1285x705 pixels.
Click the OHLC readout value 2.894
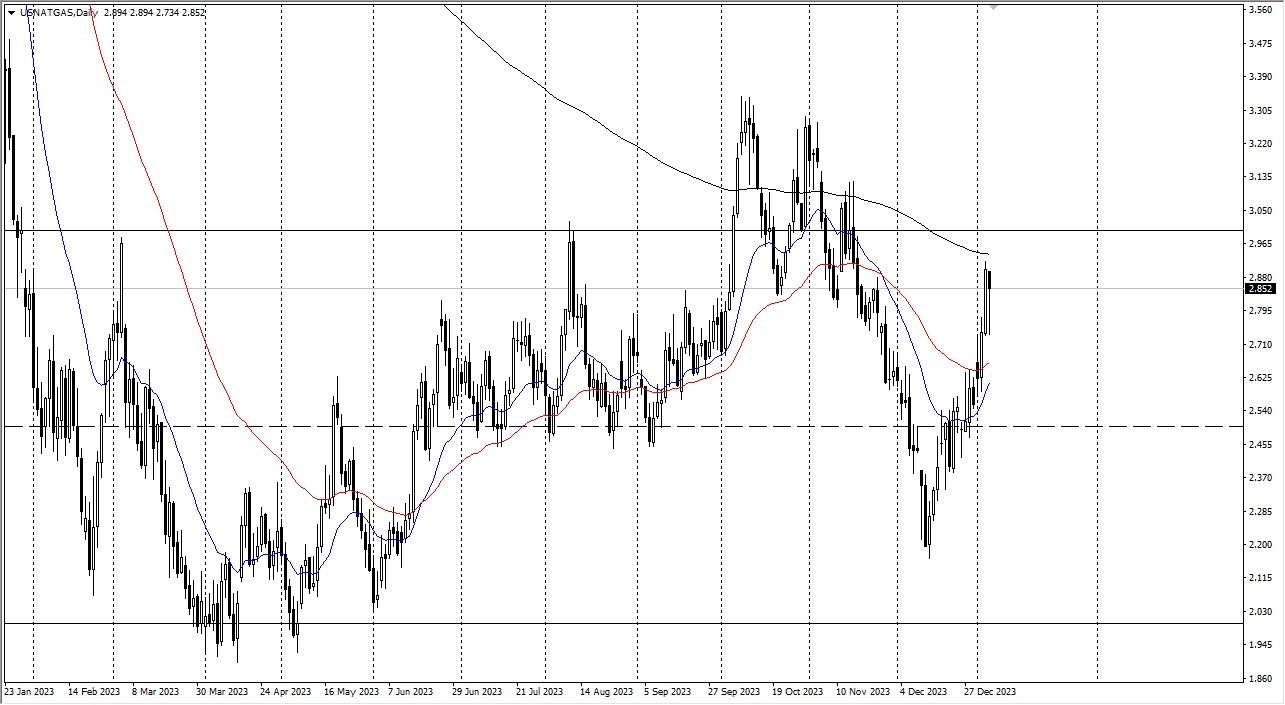click(x=118, y=13)
